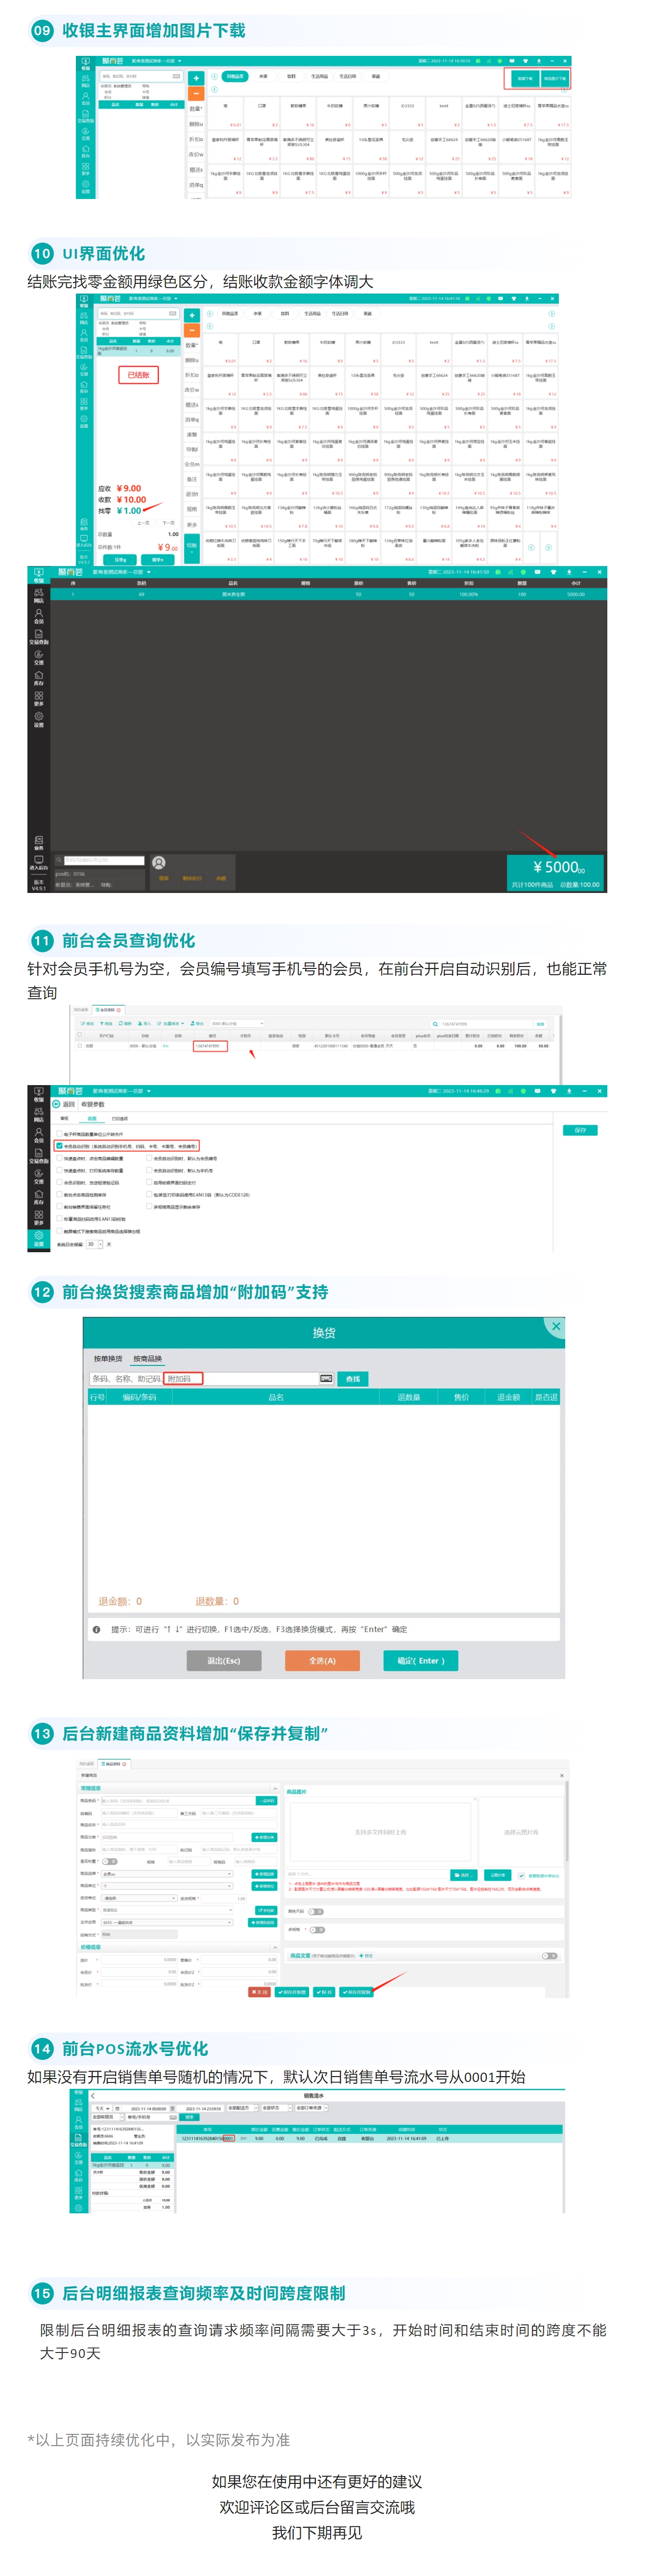The image size is (647, 2576).
Task: Click 折扣 column header in dark cashier list
Action: (468, 583)
